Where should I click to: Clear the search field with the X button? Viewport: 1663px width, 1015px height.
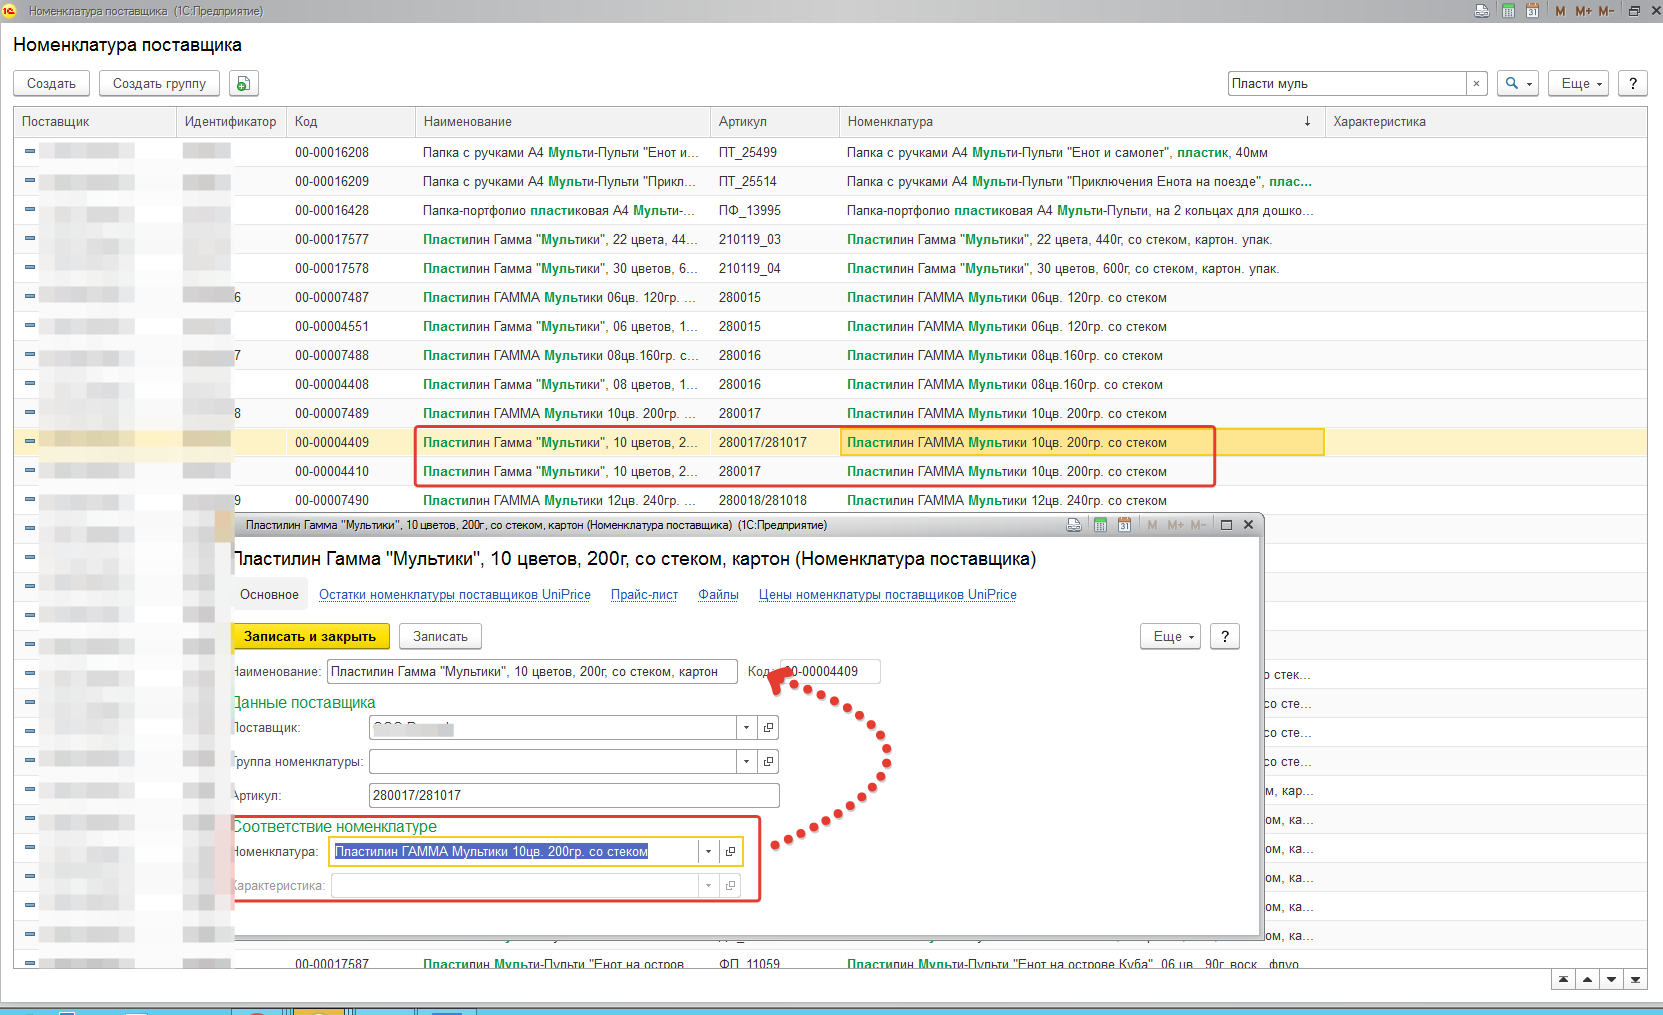pyautogui.click(x=1476, y=84)
